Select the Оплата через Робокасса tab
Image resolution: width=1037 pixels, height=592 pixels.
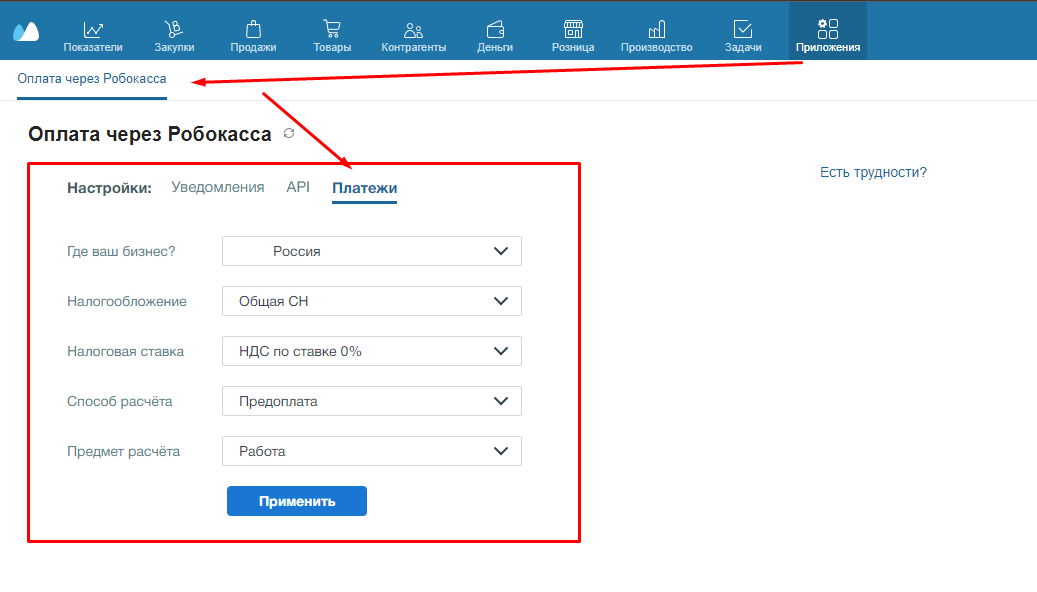(x=92, y=79)
